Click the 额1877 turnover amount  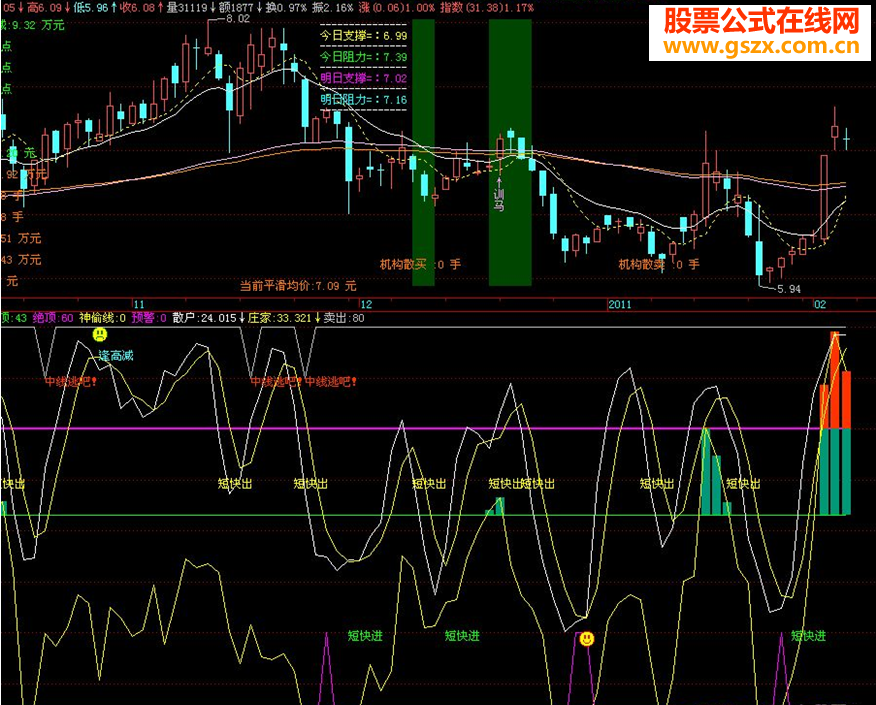(236, 7)
